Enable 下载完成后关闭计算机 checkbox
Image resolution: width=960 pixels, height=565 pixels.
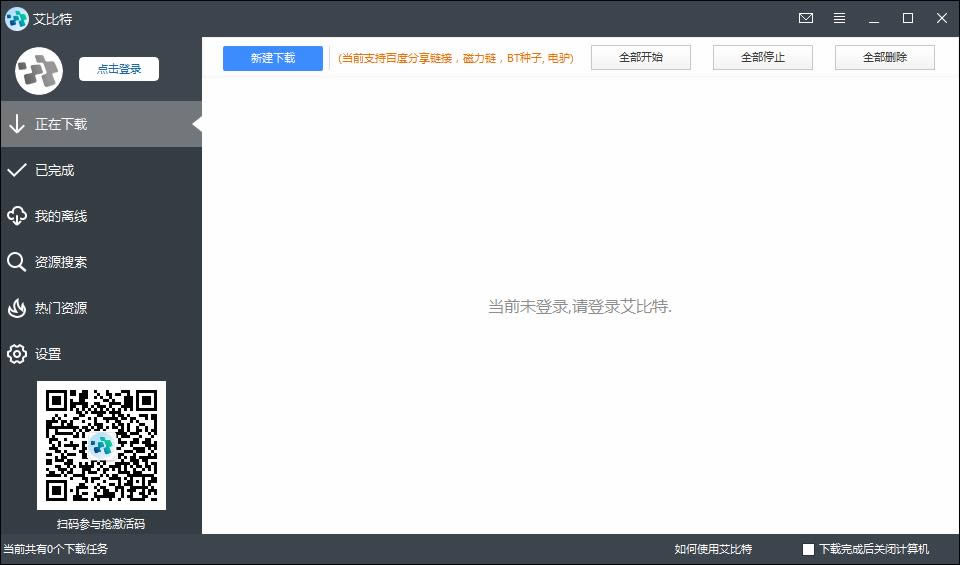pos(808,550)
